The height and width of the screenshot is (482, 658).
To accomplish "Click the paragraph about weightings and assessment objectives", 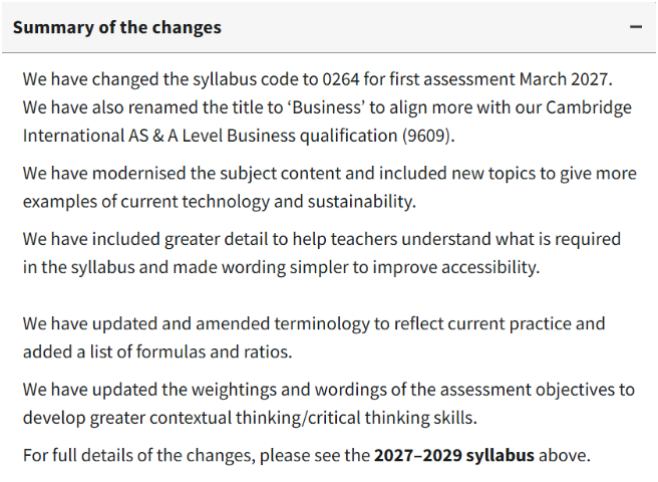I will tap(329, 404).
